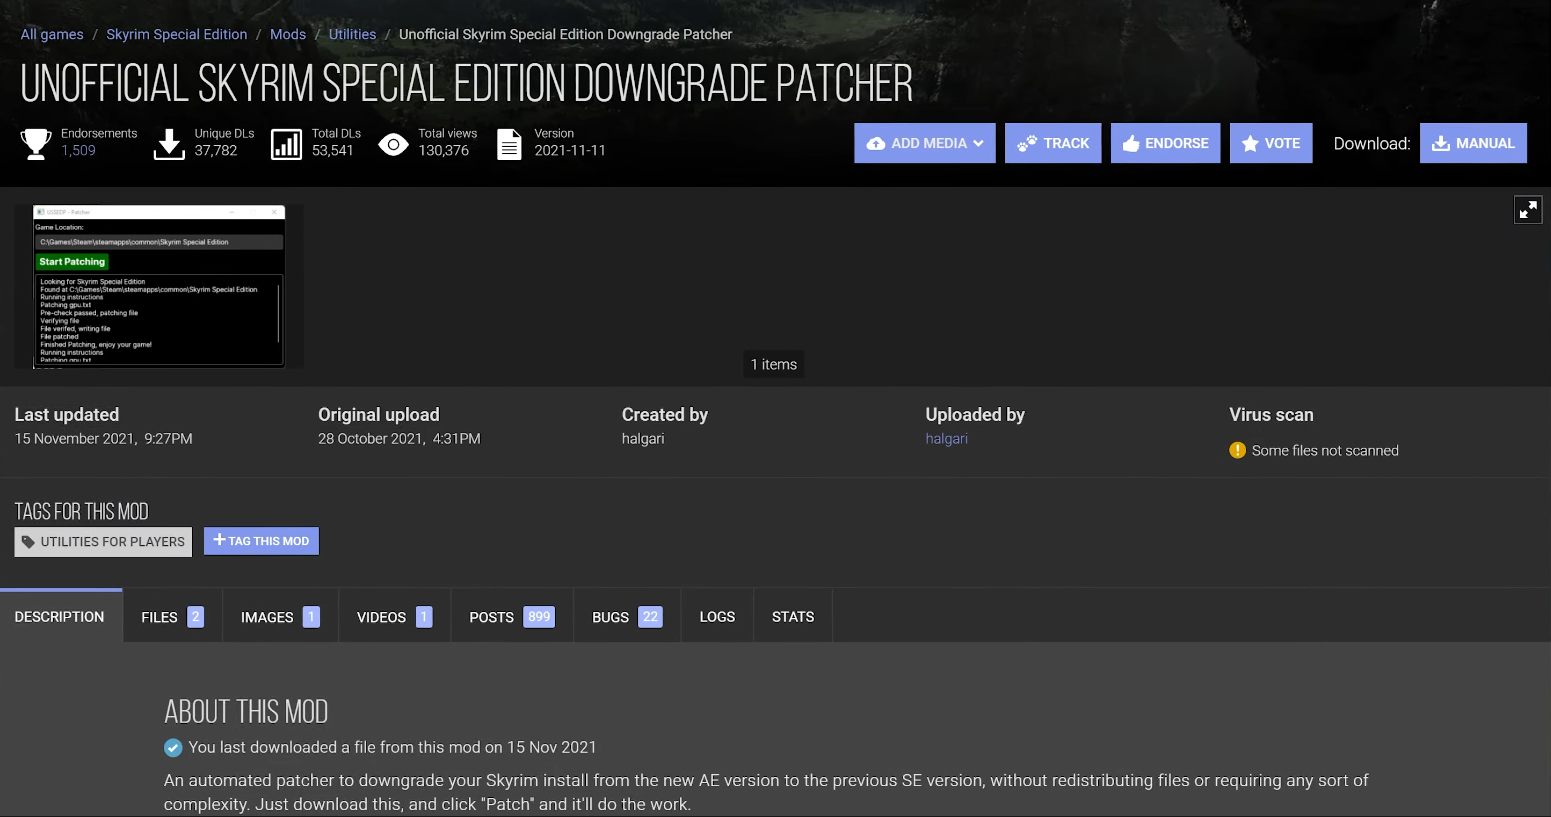Click the Total DLs value 53,541
This screenshot has height=817, width=1551.
tap(333, 151)
